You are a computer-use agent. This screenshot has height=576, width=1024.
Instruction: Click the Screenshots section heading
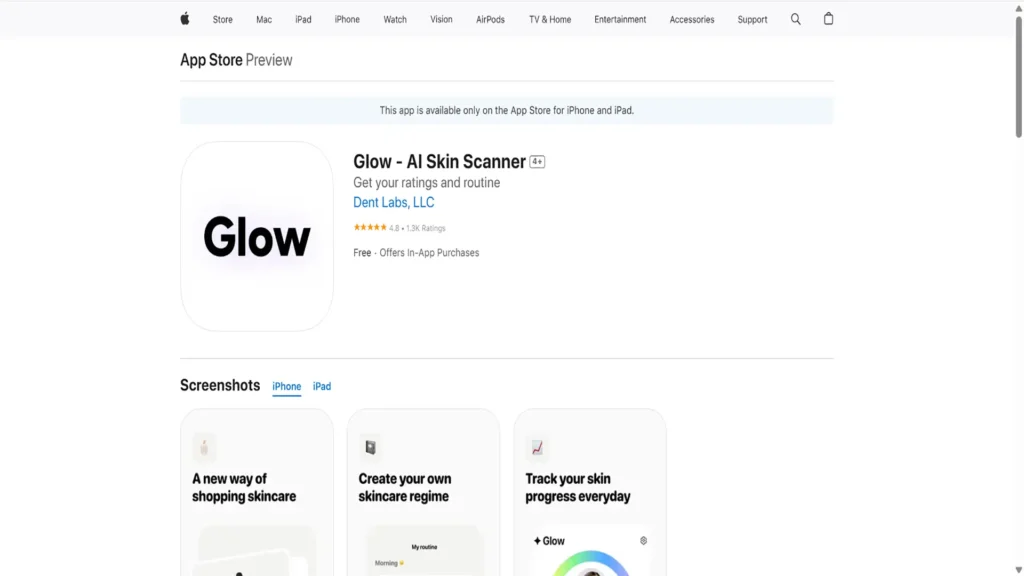[x=220, y=385]
